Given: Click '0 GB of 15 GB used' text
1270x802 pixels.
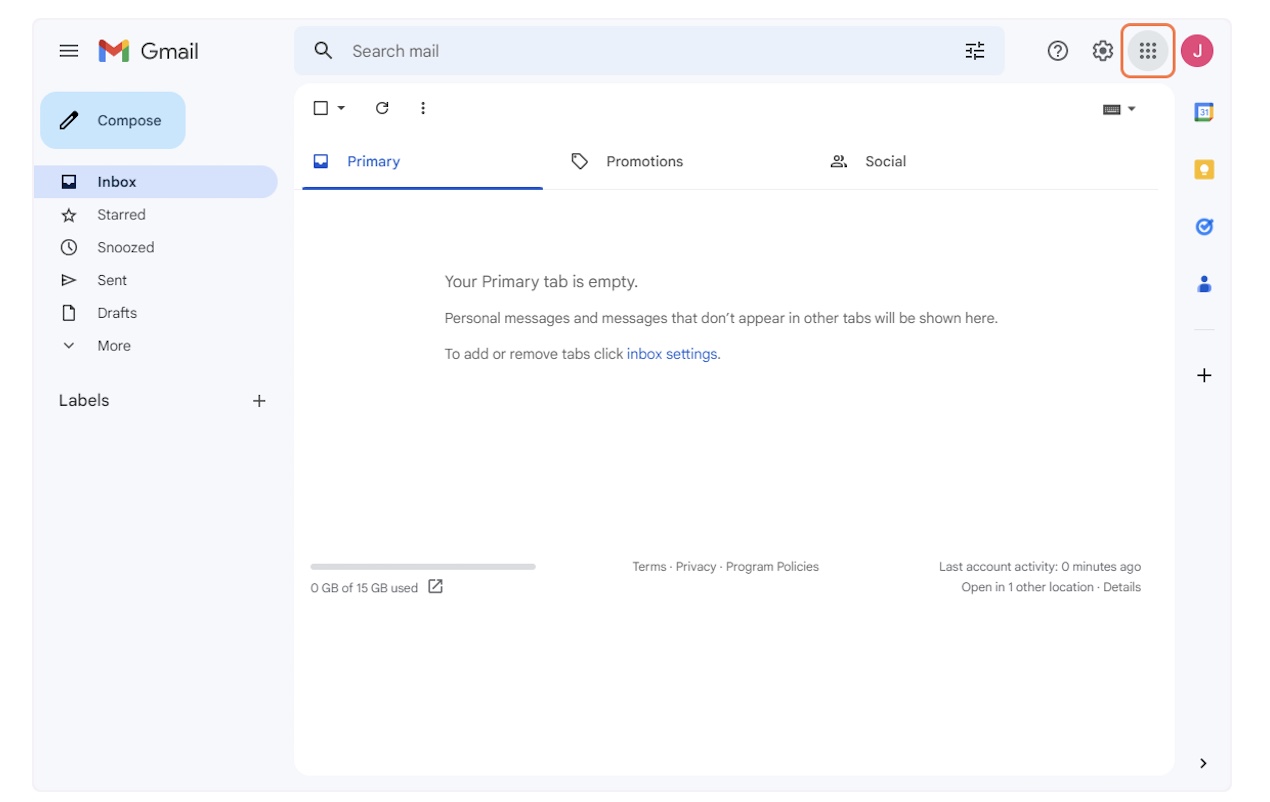Looking at the screenshot, I should tap(364, 588).
